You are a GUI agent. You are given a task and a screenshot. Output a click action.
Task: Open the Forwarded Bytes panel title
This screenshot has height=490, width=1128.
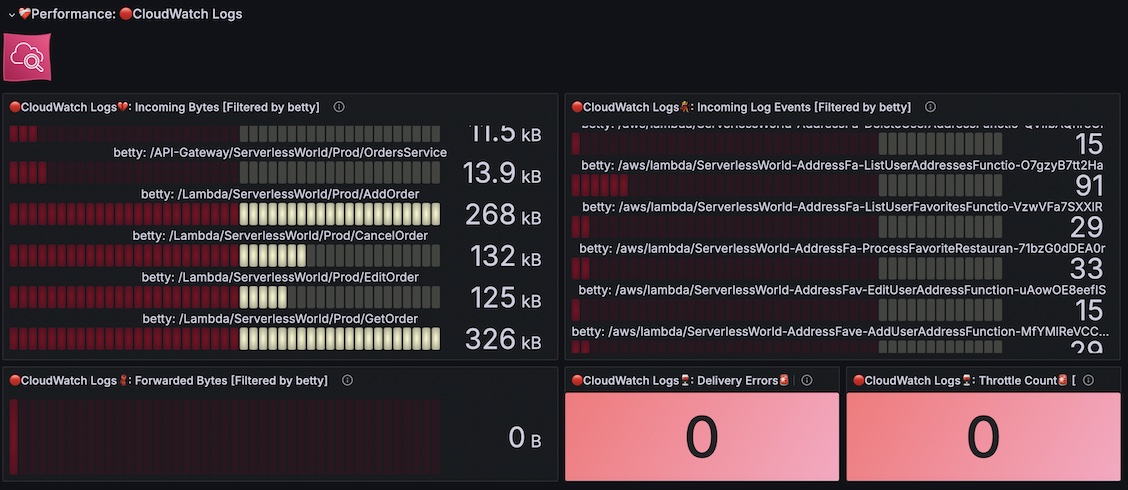point(168,381)
